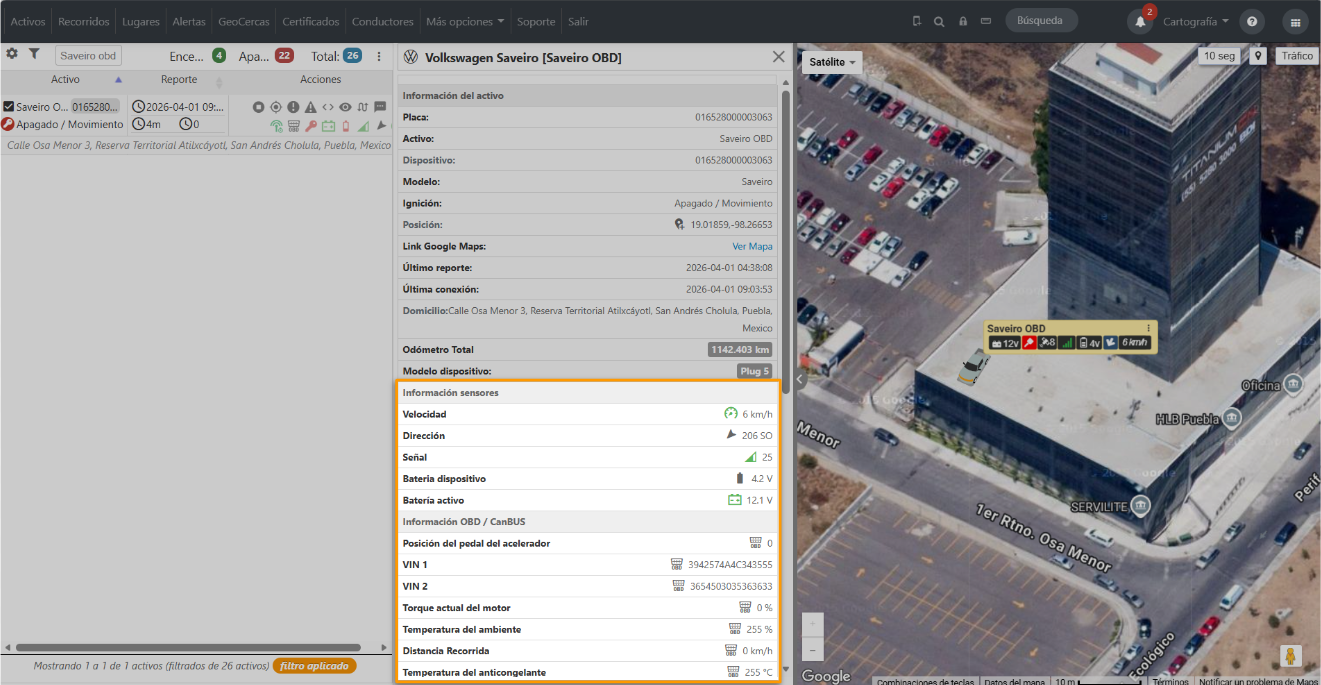Click the code brackets action icon
Image resolution: width=1321 pixels, height=685 pixels.
point(328,107)
